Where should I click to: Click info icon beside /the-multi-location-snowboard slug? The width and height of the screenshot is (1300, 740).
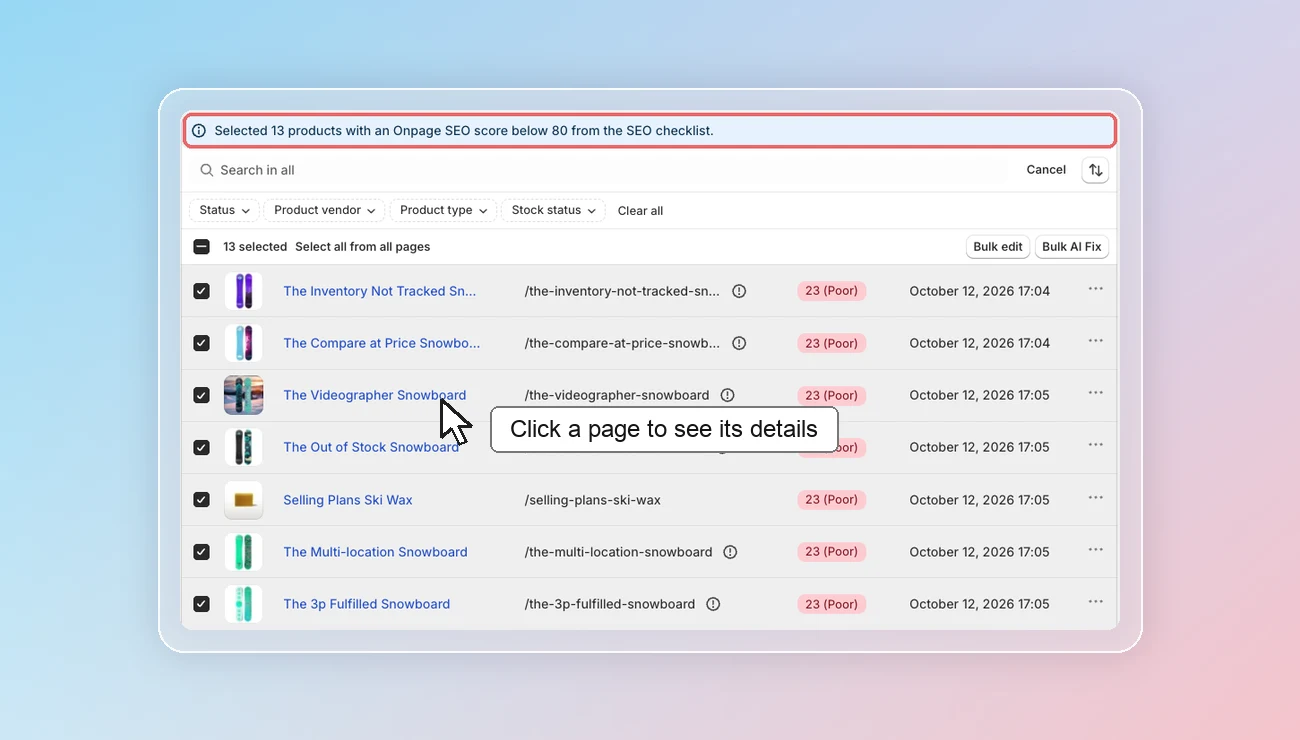(x=730, y=552)
